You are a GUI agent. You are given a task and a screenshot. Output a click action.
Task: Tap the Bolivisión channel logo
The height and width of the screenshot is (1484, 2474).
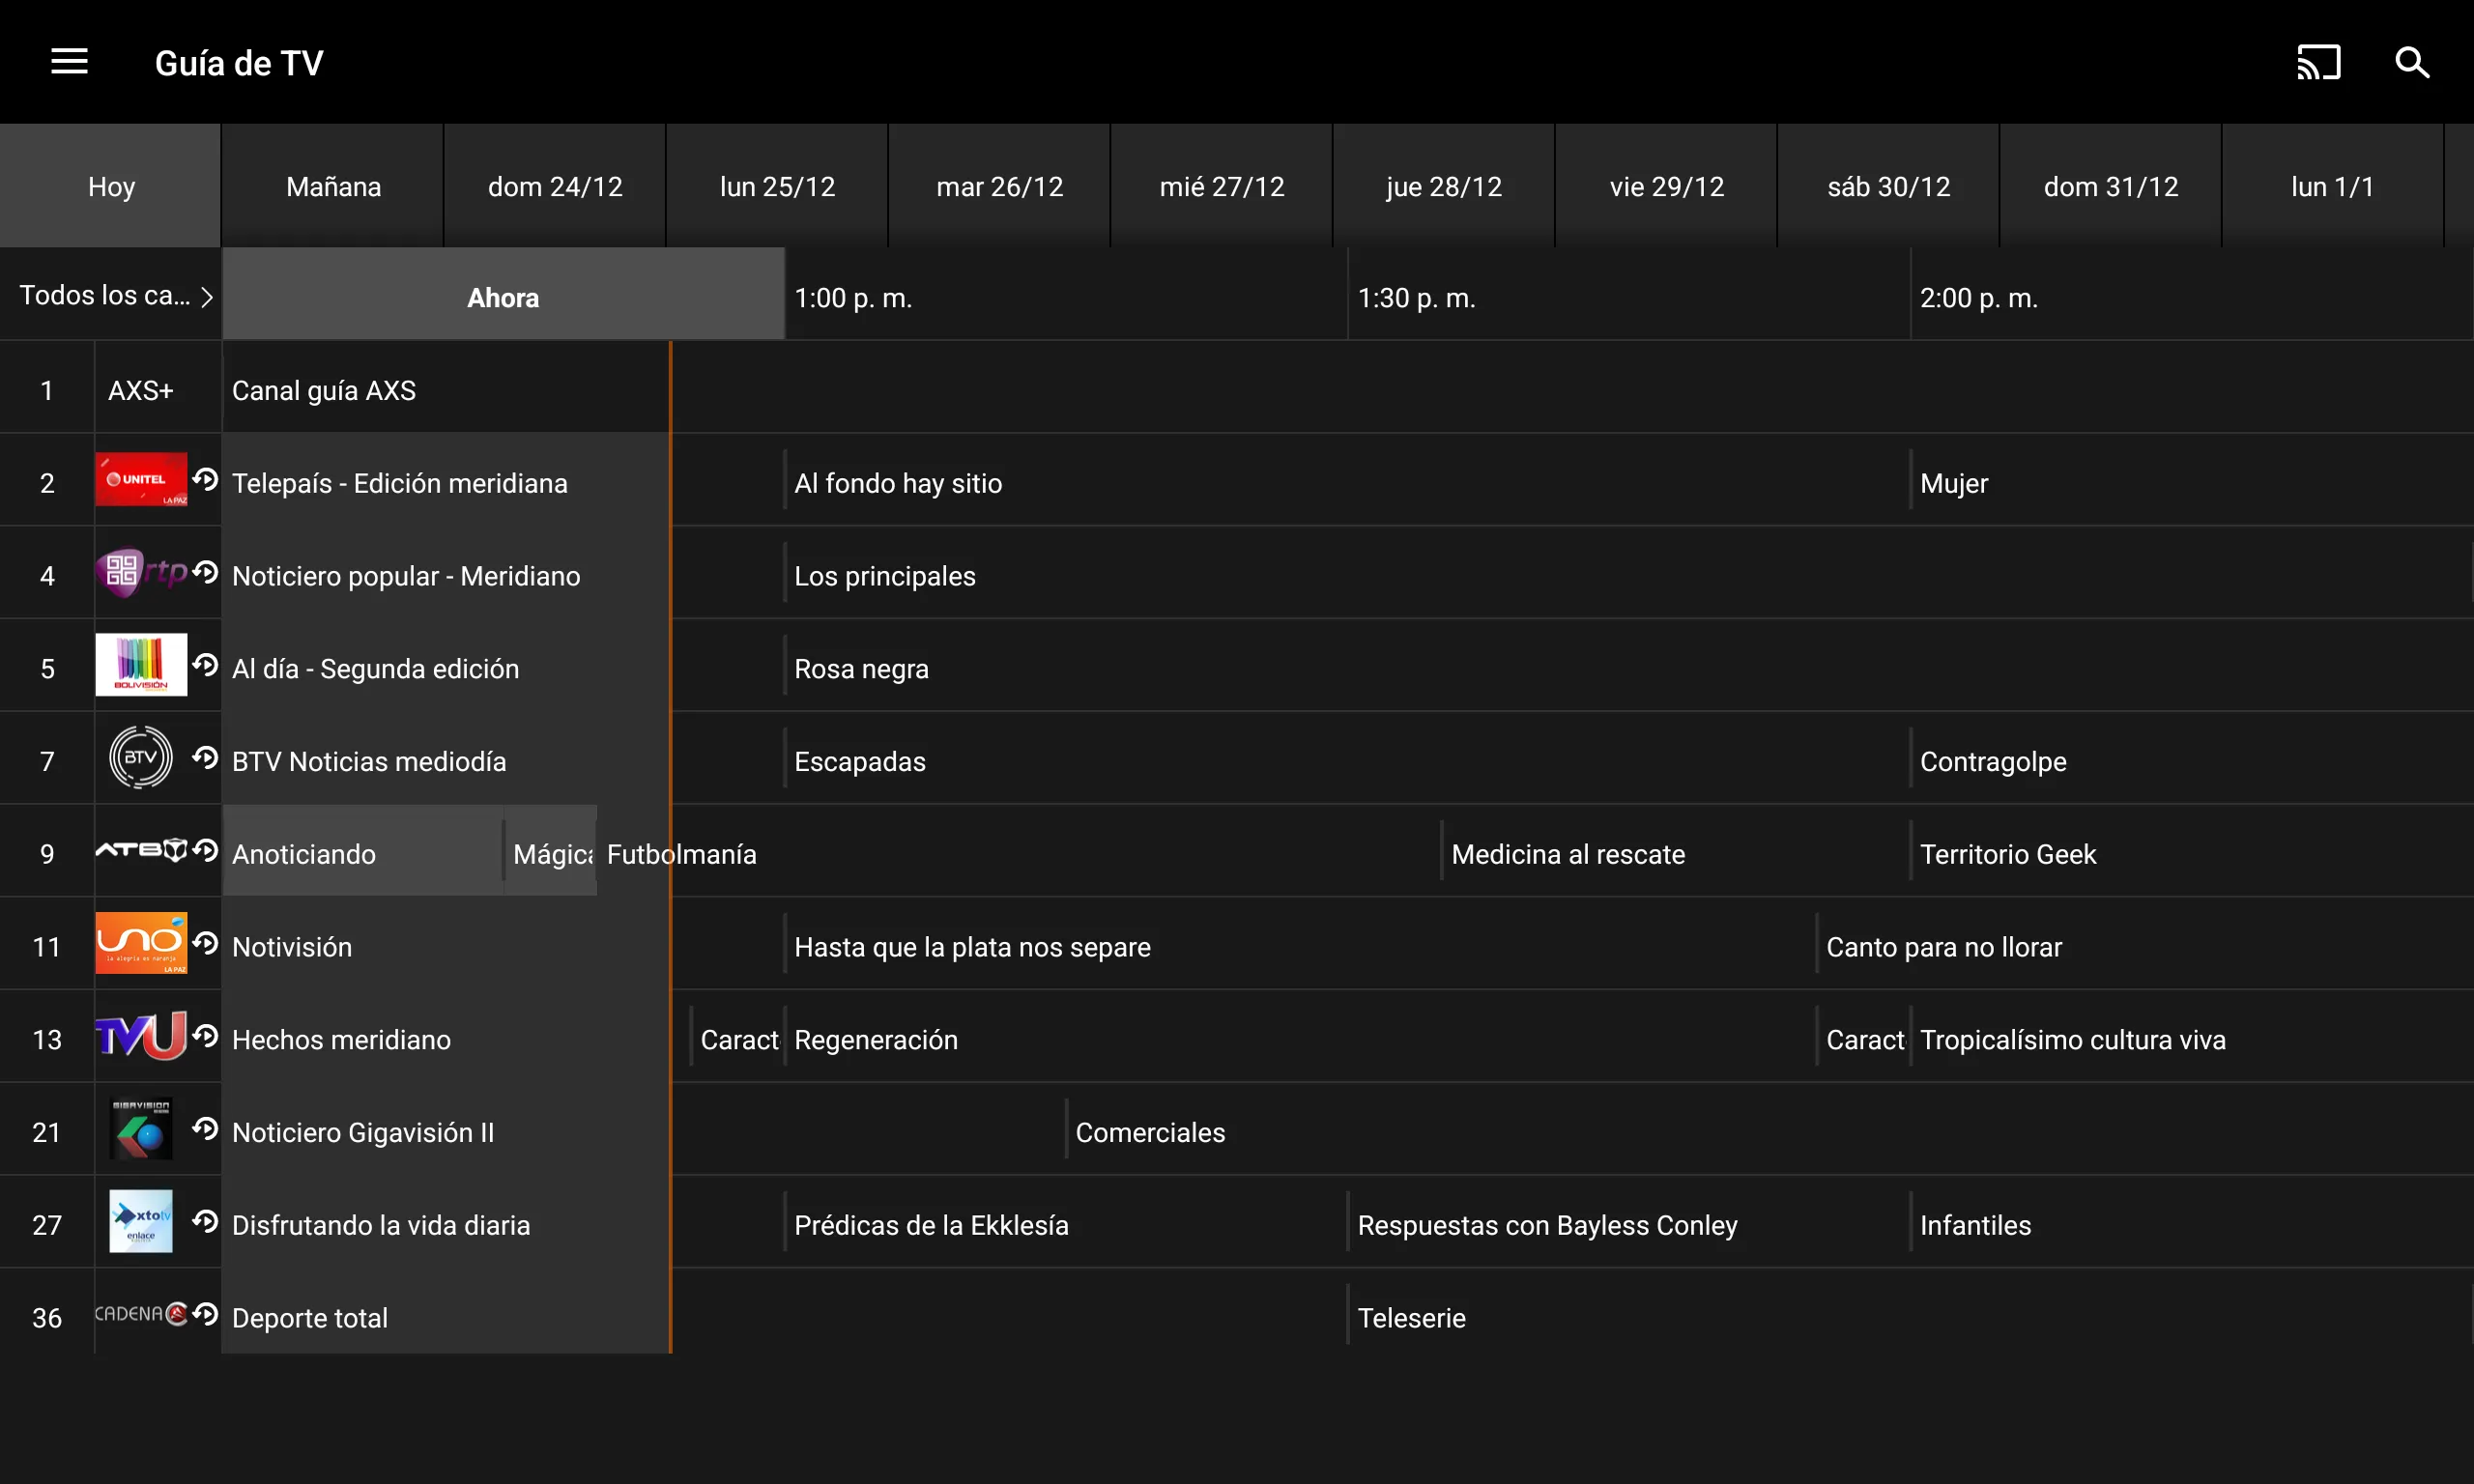(x=141, y=665)
